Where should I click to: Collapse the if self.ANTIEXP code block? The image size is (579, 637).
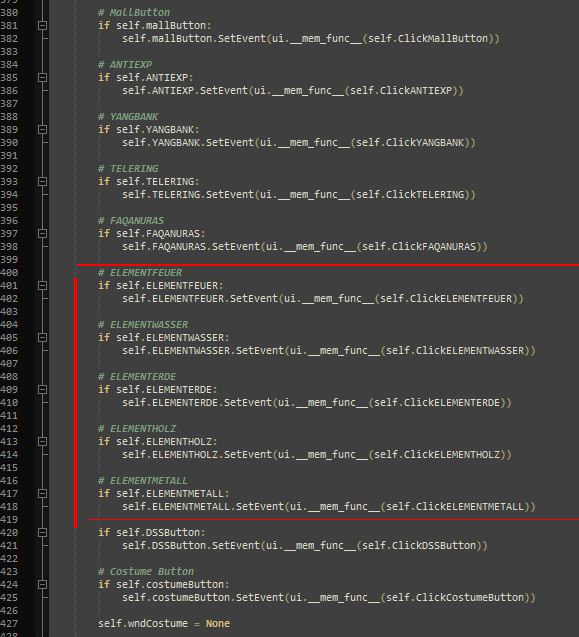pyautogui.click(x=42, y=78)
